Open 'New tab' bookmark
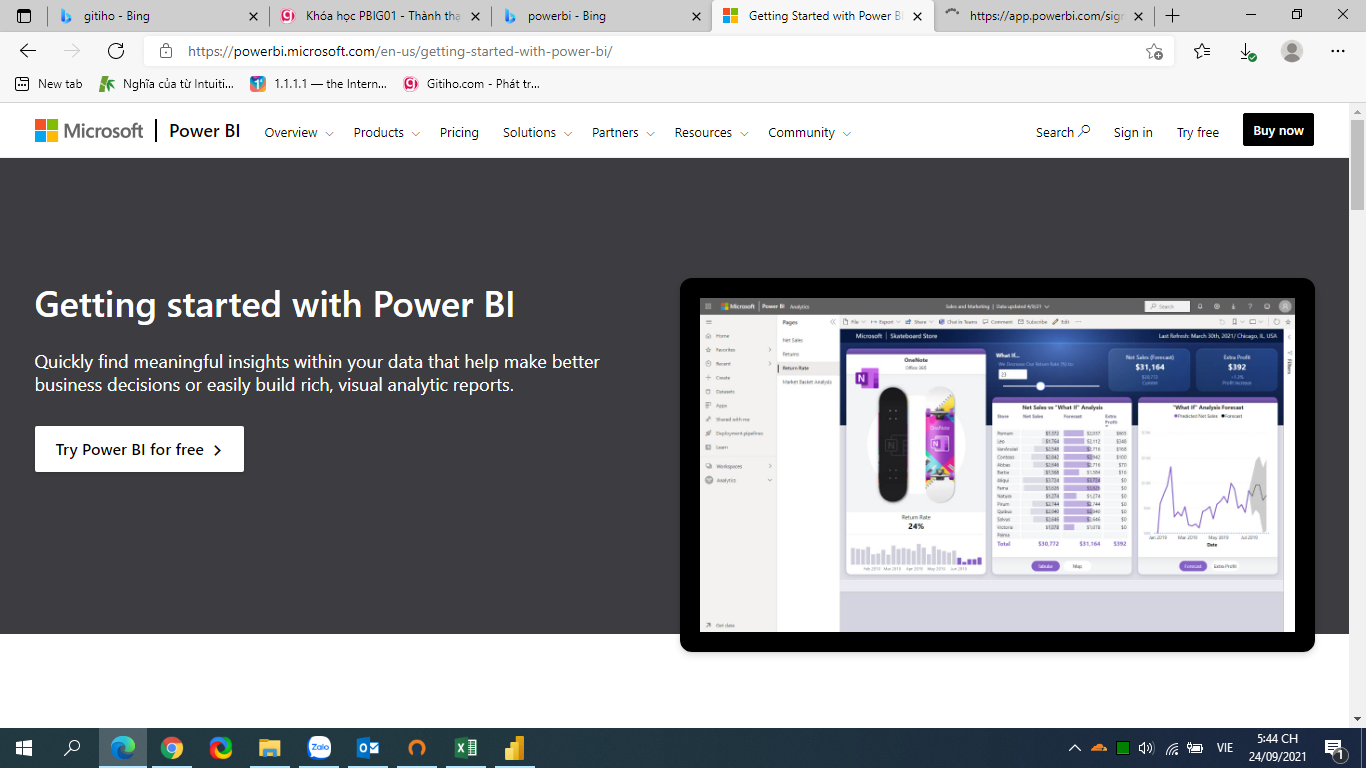 pyautogui.click(x=49, y=84)
